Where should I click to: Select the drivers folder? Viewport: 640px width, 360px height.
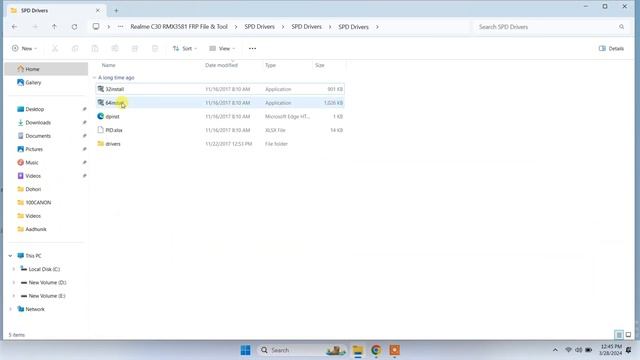click(220, 144)
